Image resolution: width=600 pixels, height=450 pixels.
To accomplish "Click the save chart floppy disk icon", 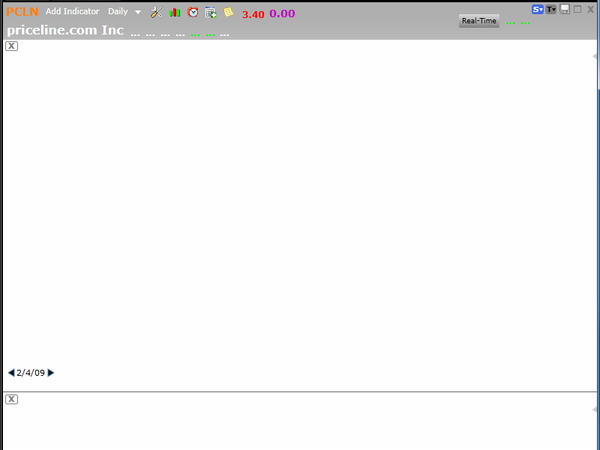I will 565,9.
